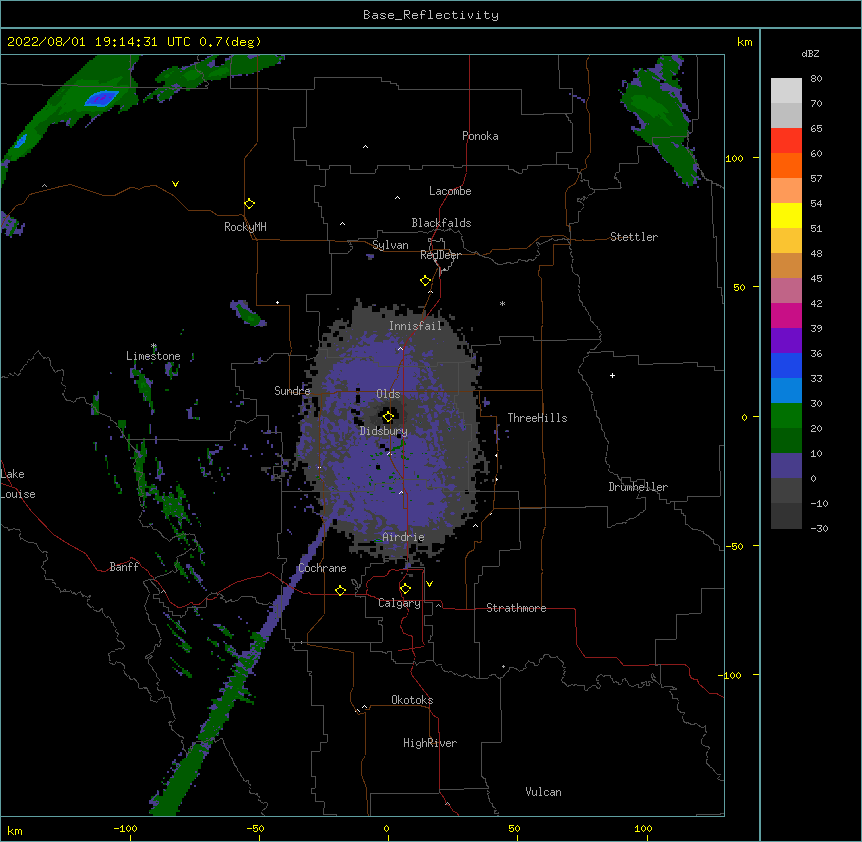
Task: Click the Vulcan label
Action: click(543, 792)
